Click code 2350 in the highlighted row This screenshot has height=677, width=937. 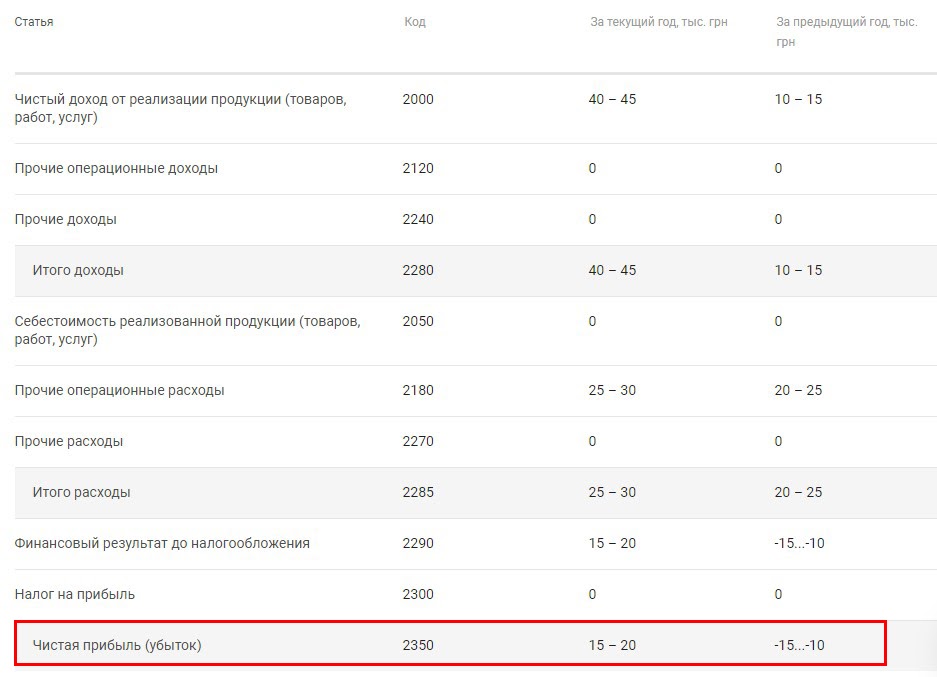pyautogui.click(x=418, y=645)
